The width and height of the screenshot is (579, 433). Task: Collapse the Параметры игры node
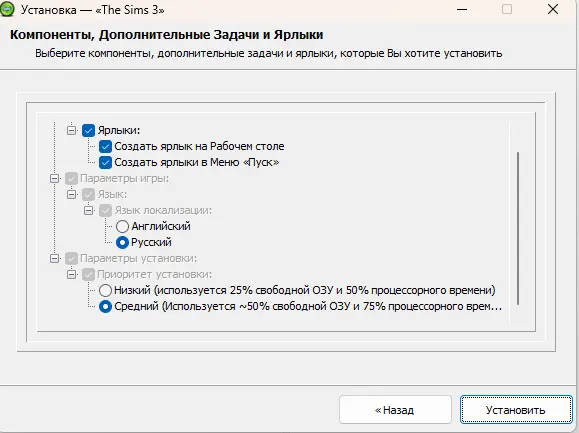click(55, 179)
